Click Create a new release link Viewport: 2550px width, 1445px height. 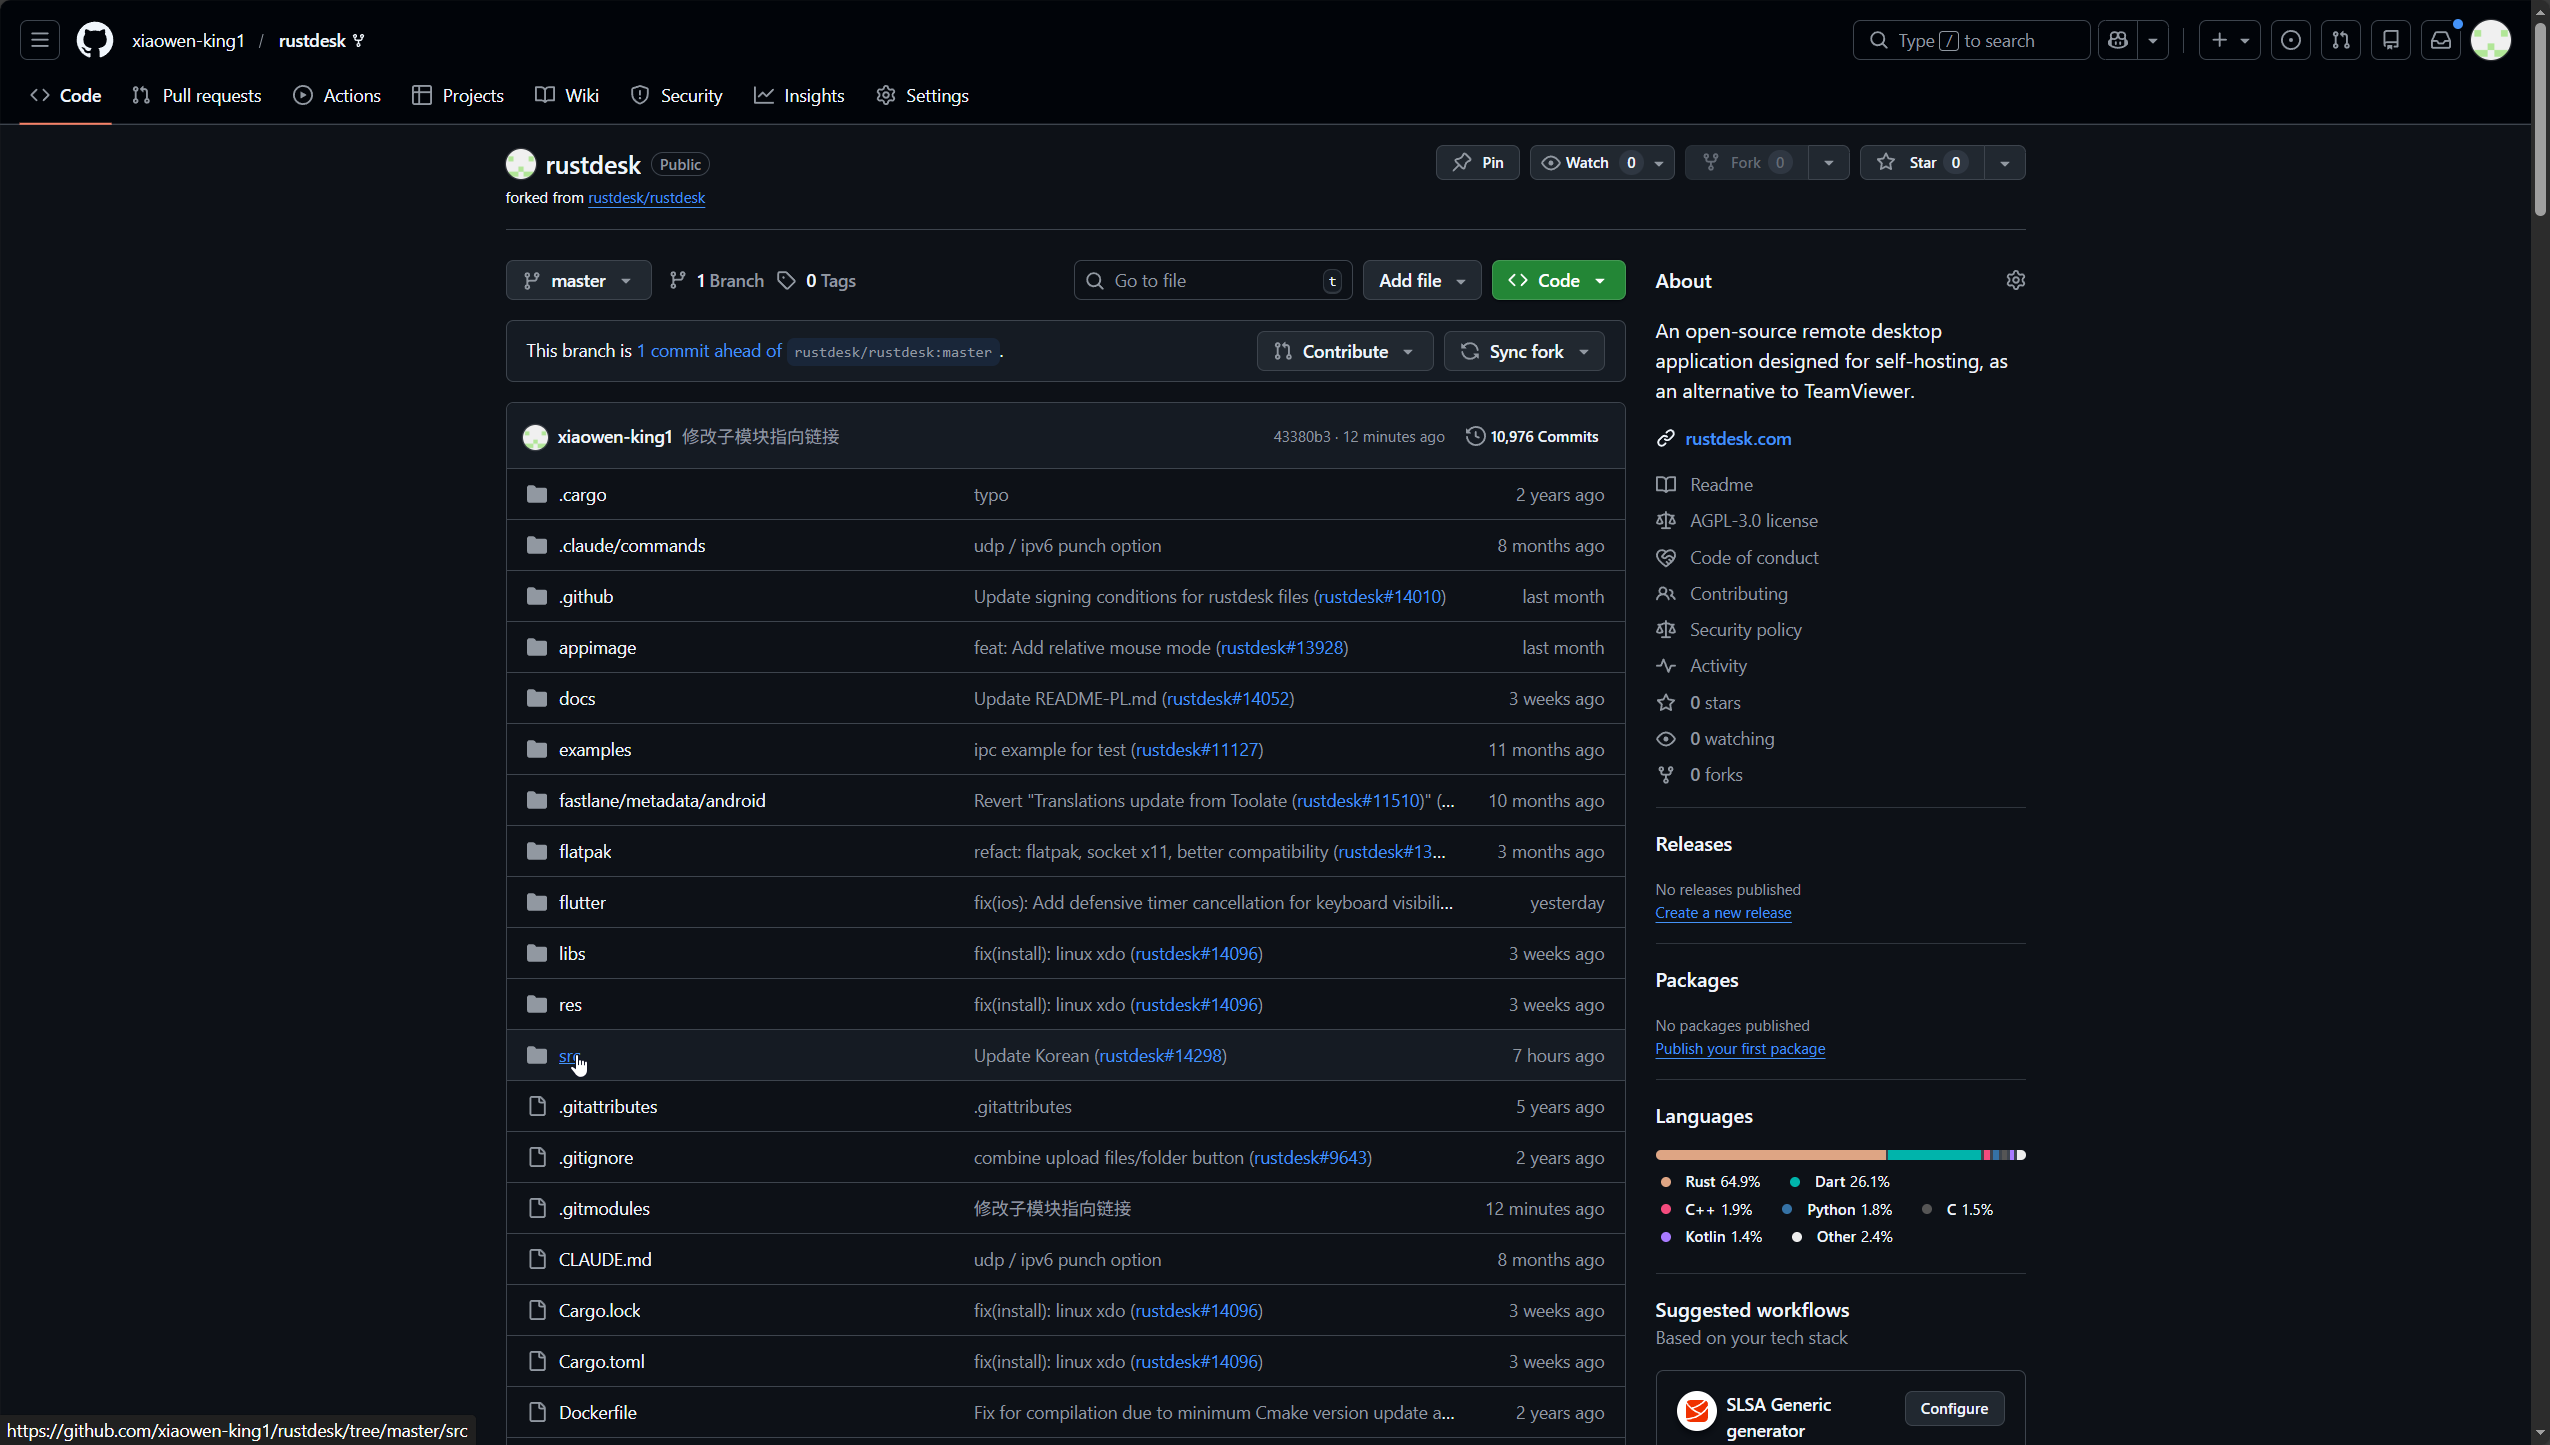coord(1722,912)
